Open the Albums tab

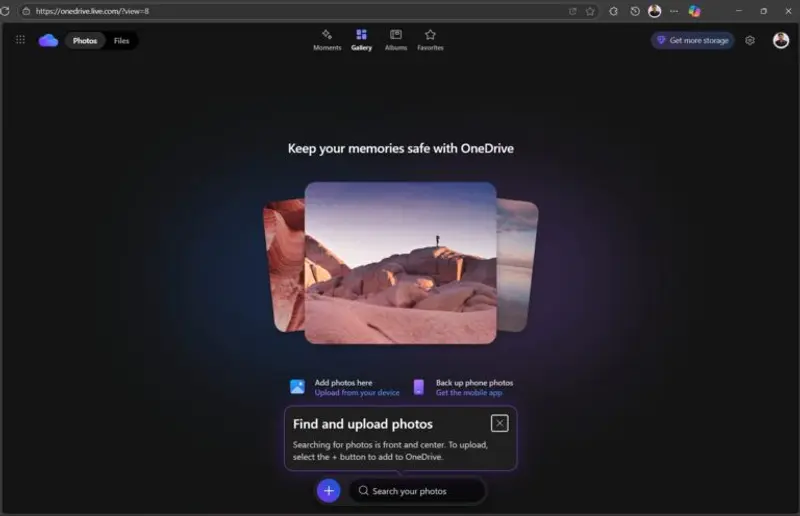pyautogui.click(x=396, y=40)
